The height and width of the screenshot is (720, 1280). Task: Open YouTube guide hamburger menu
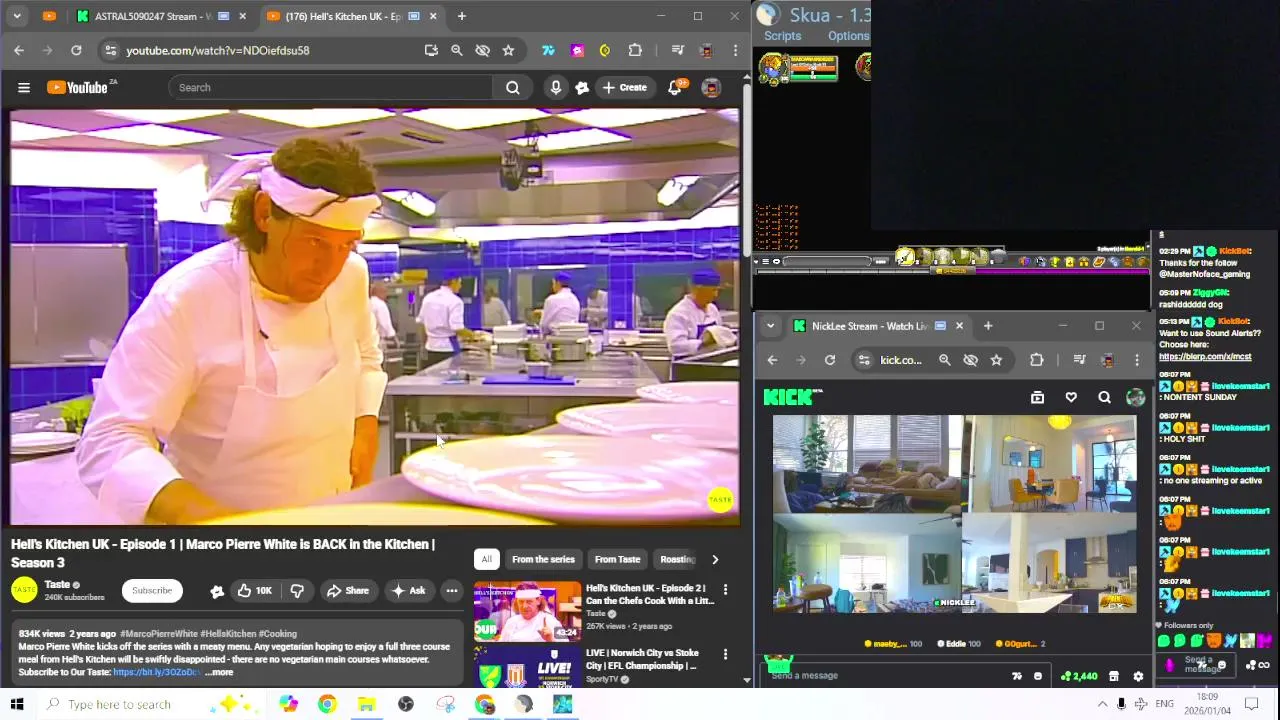pos(24,87)
